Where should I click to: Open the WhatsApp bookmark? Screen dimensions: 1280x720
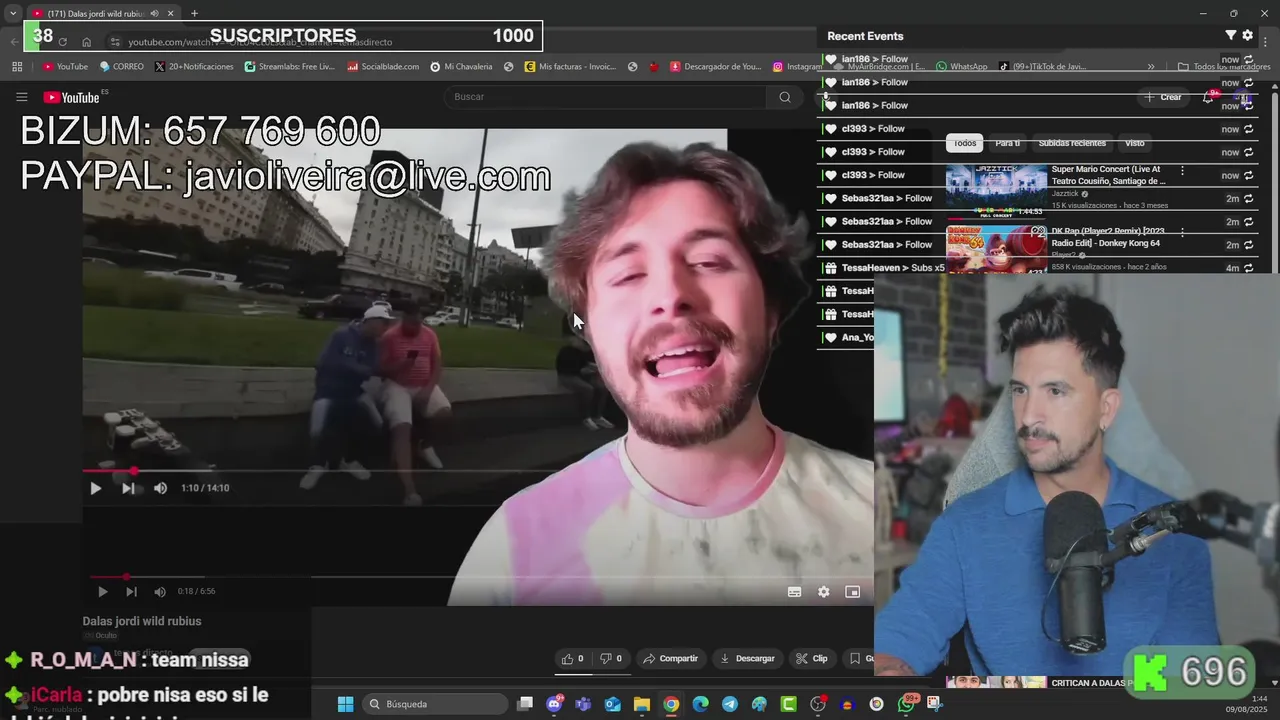962,67
